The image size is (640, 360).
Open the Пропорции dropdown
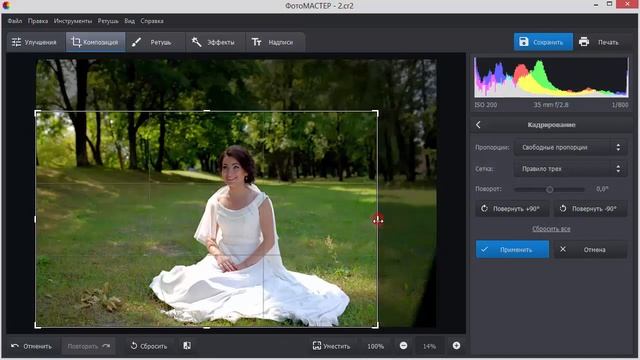[570, 147]
